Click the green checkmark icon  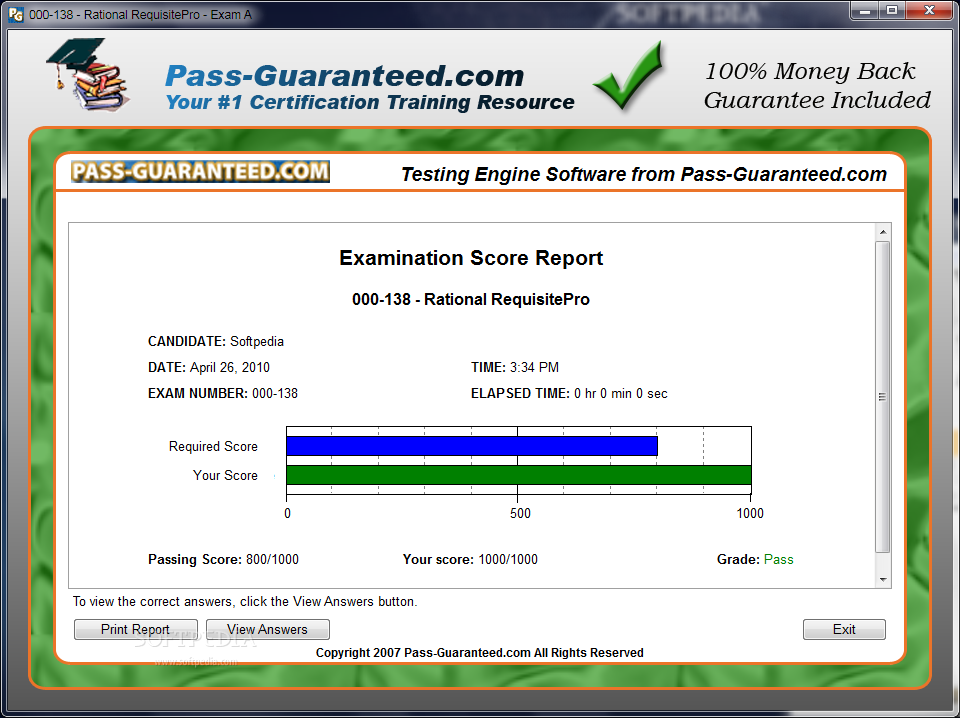[629, 75]
